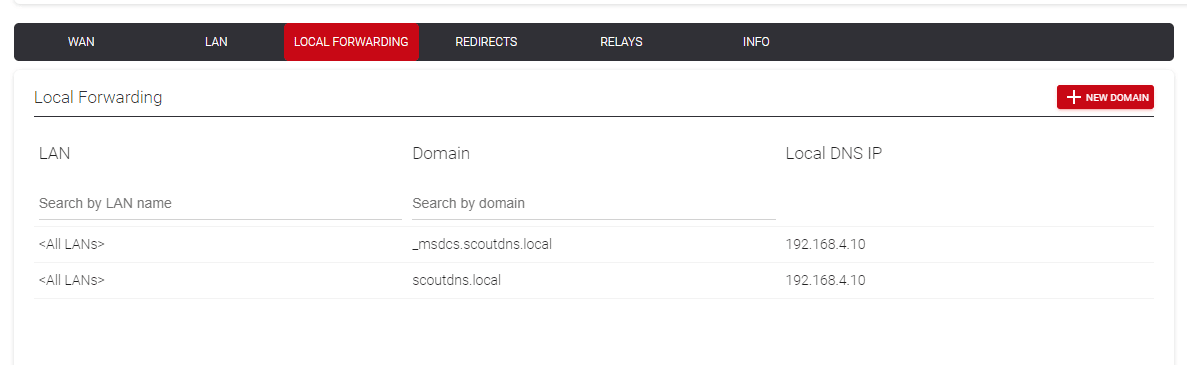Click the All LANs cell in second row
1187x365 pixels.
71,280
